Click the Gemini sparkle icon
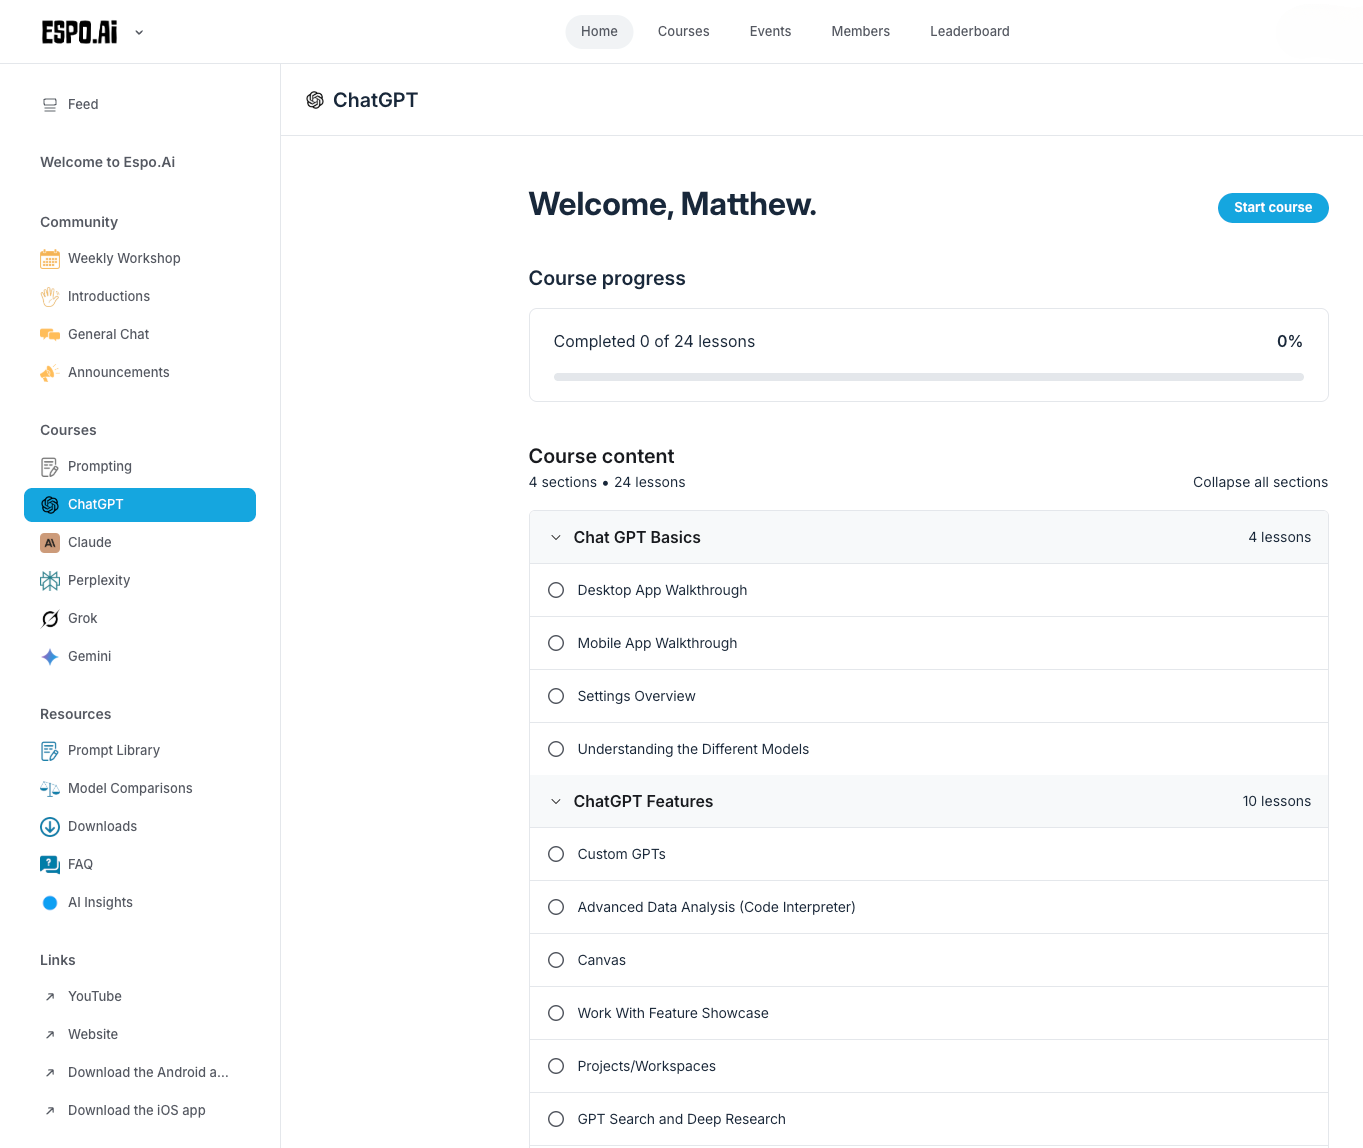 point(50,657)
